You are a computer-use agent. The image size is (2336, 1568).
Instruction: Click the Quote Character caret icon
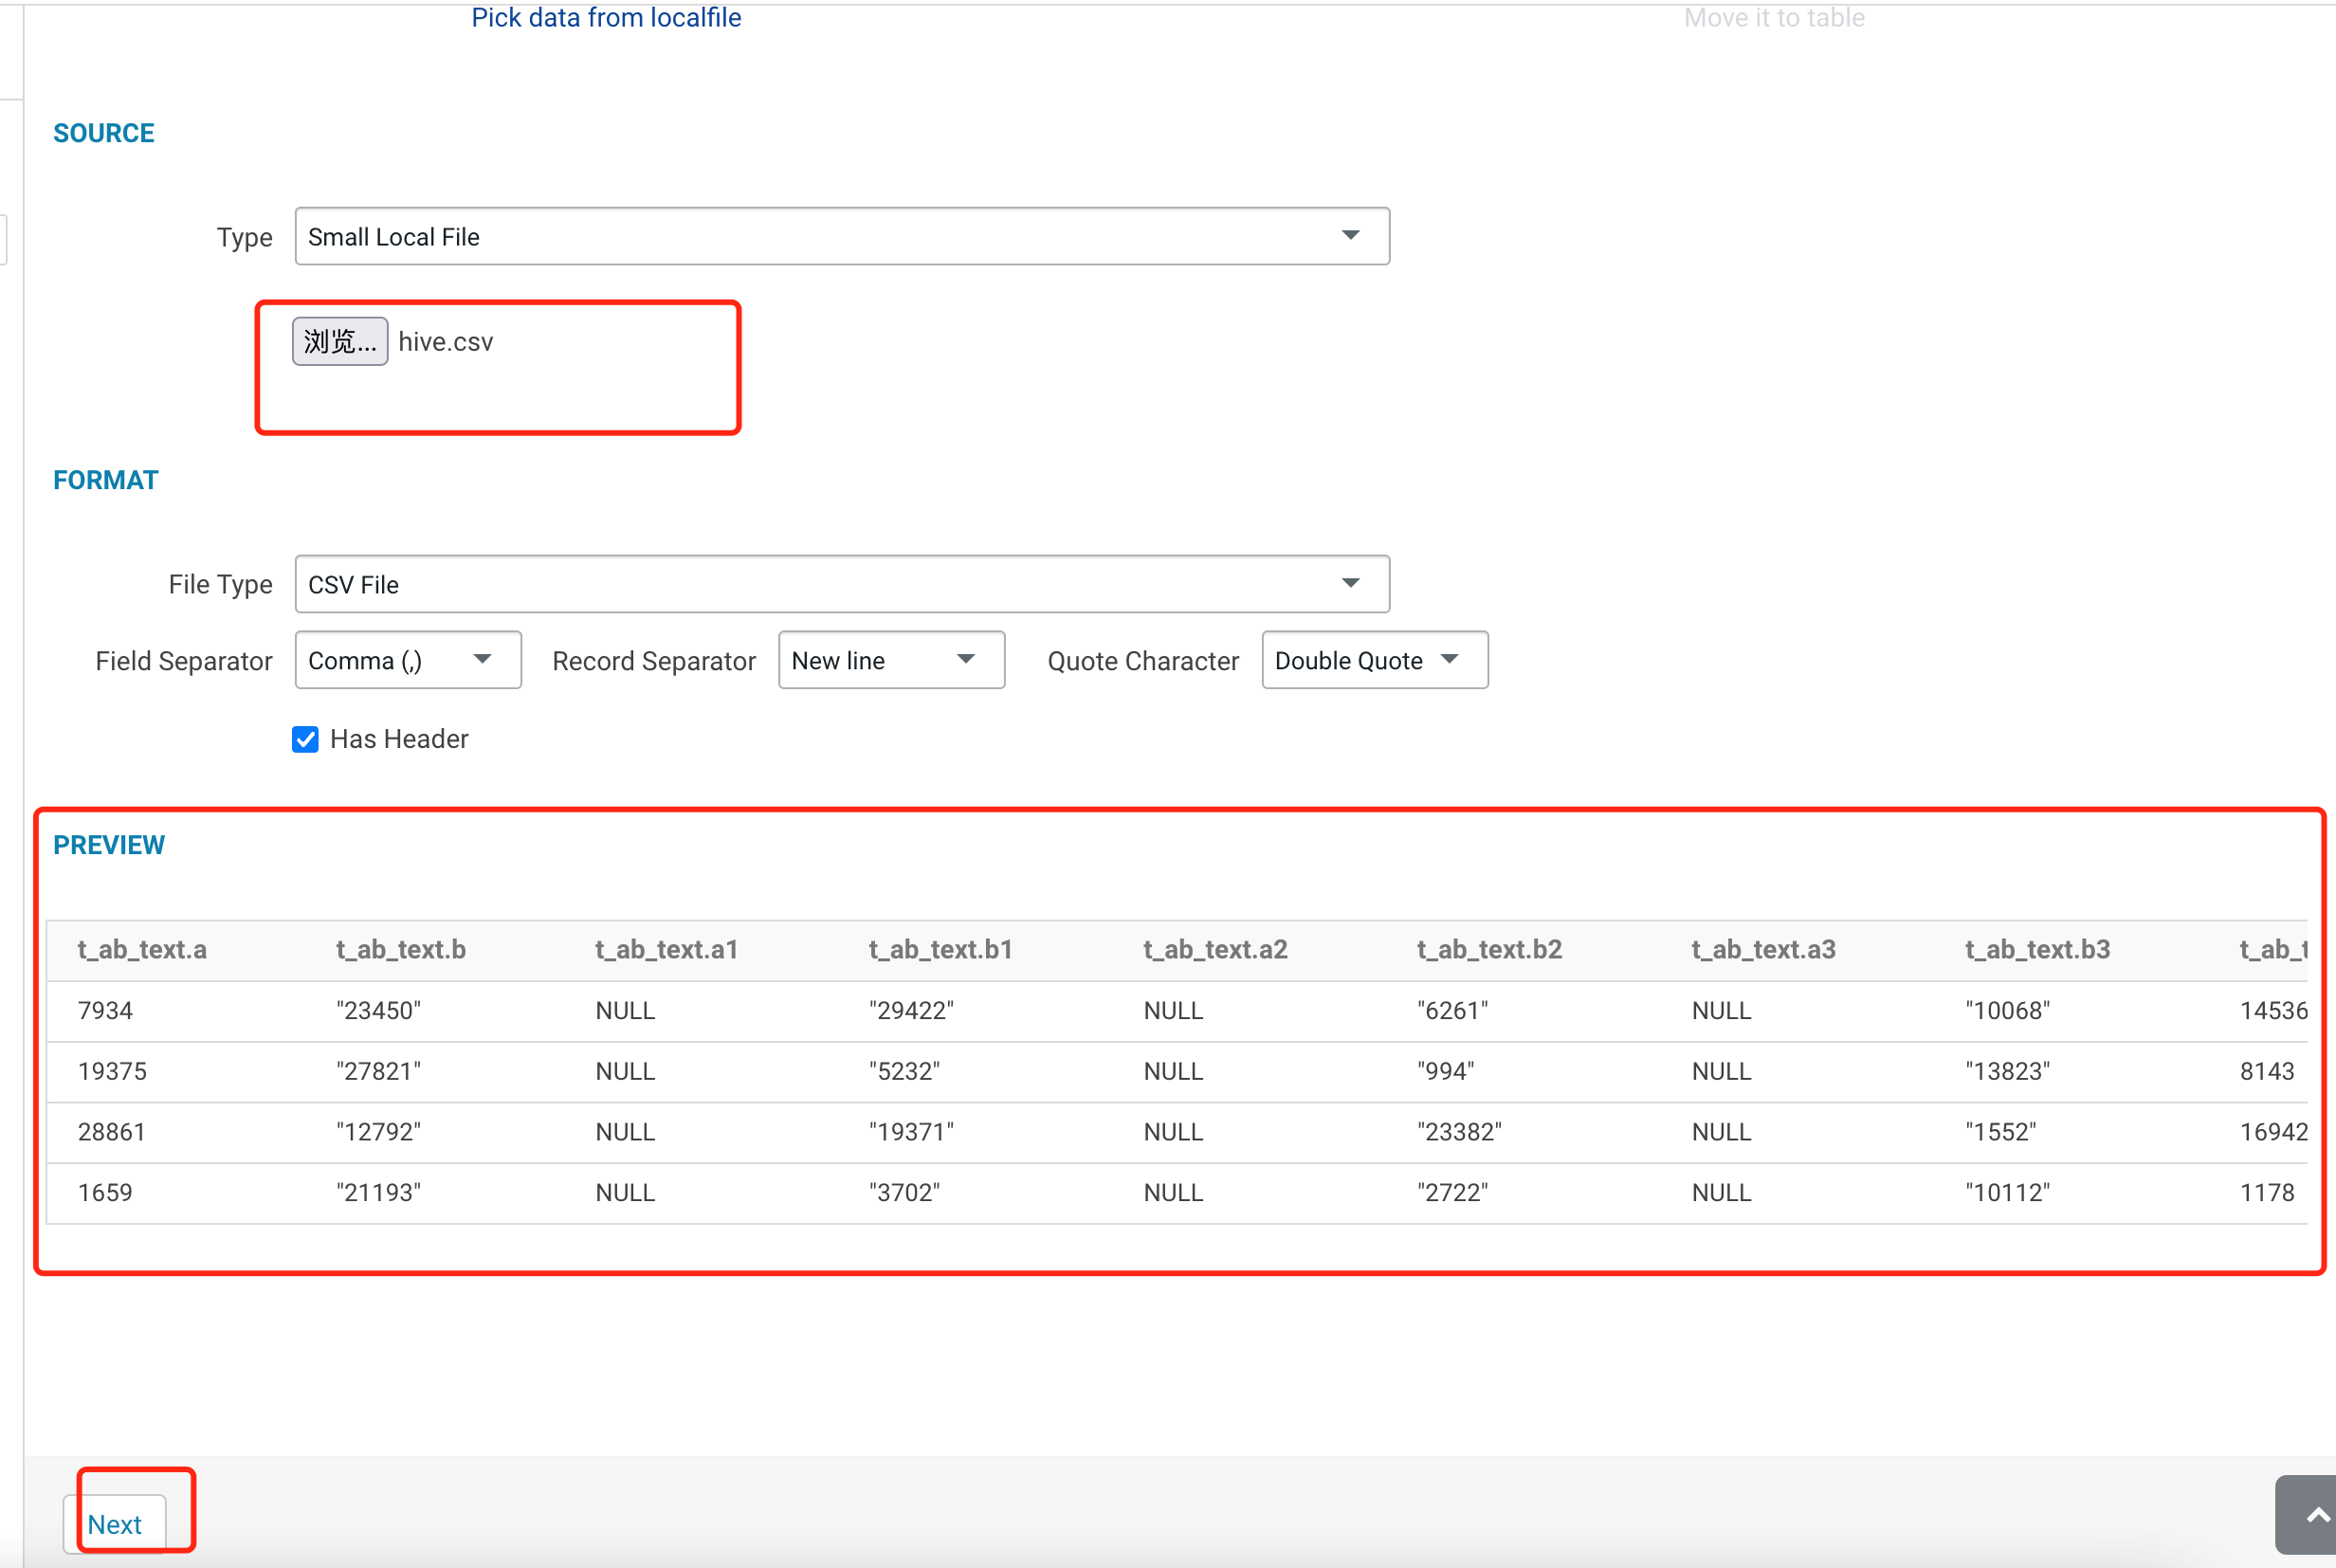[1450, 660]
